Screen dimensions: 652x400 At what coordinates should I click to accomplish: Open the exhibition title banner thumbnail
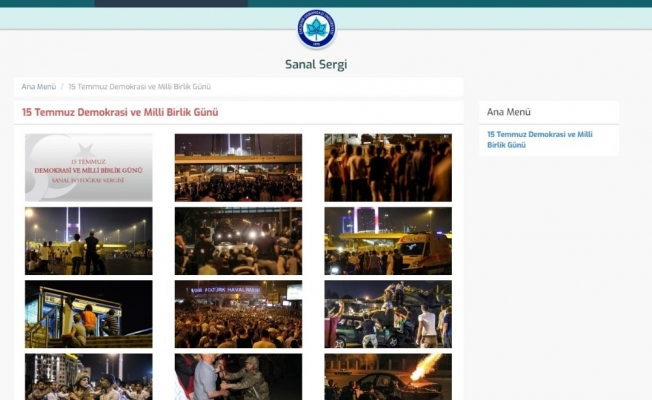click(89, 168)
